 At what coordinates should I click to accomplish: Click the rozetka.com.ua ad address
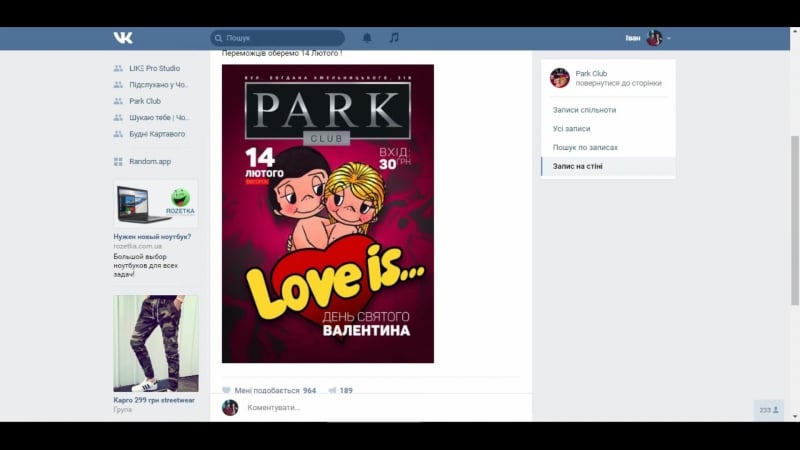point(138,246)
